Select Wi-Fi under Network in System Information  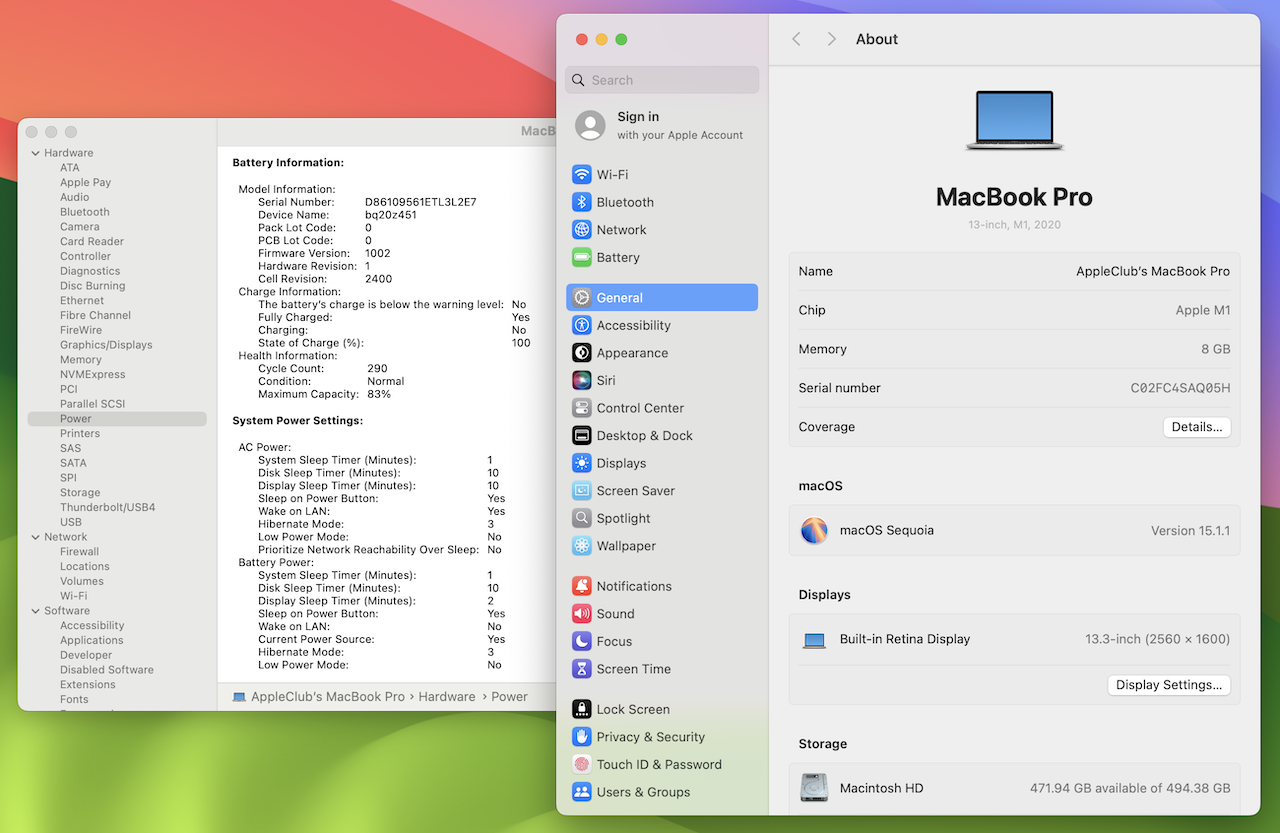pyautogui.click(x=73, y=596)
